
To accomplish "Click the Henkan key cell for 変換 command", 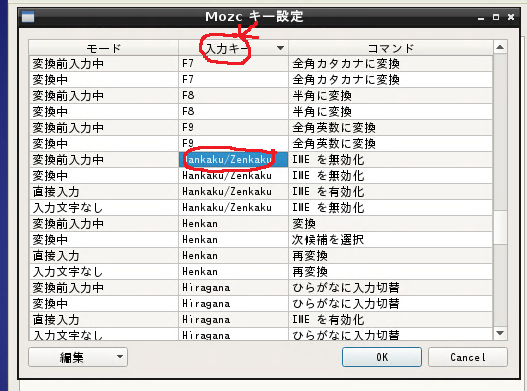I will pos(233,224).
